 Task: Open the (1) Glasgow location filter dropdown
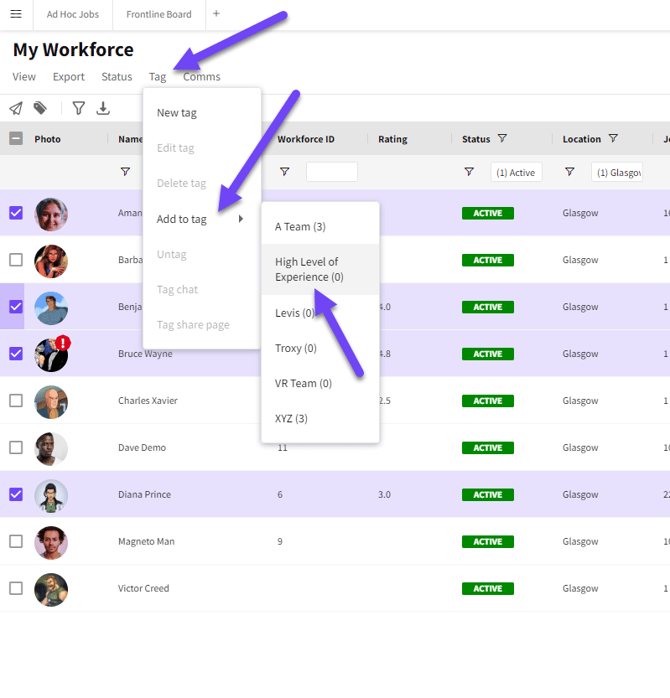click(617, 172)
